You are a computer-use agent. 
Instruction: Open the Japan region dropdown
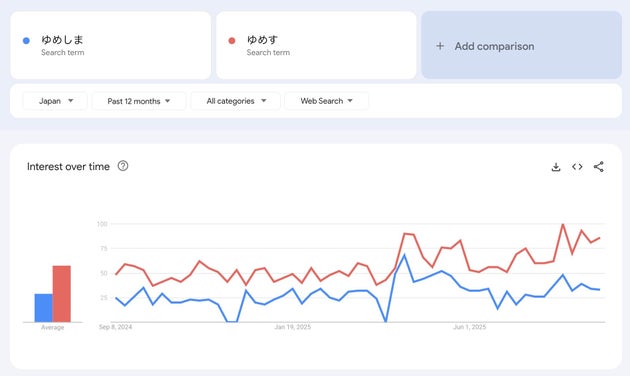click(55, 101)
